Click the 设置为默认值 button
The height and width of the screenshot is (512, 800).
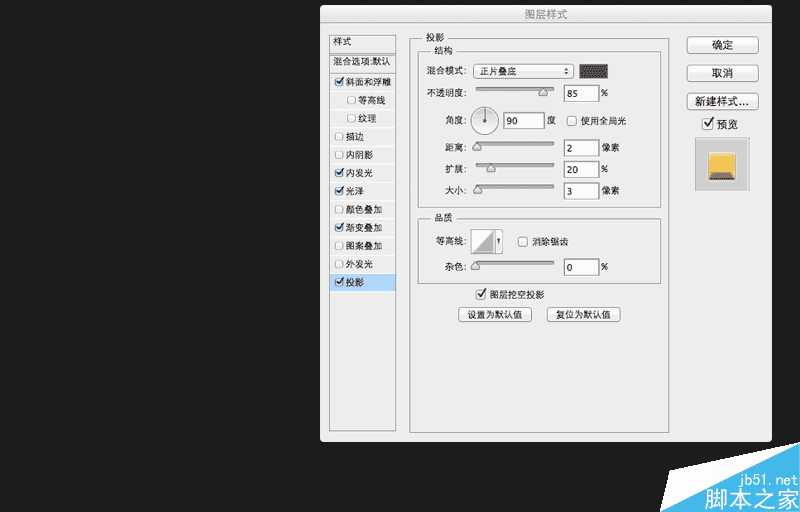click(x=494, y=314)
